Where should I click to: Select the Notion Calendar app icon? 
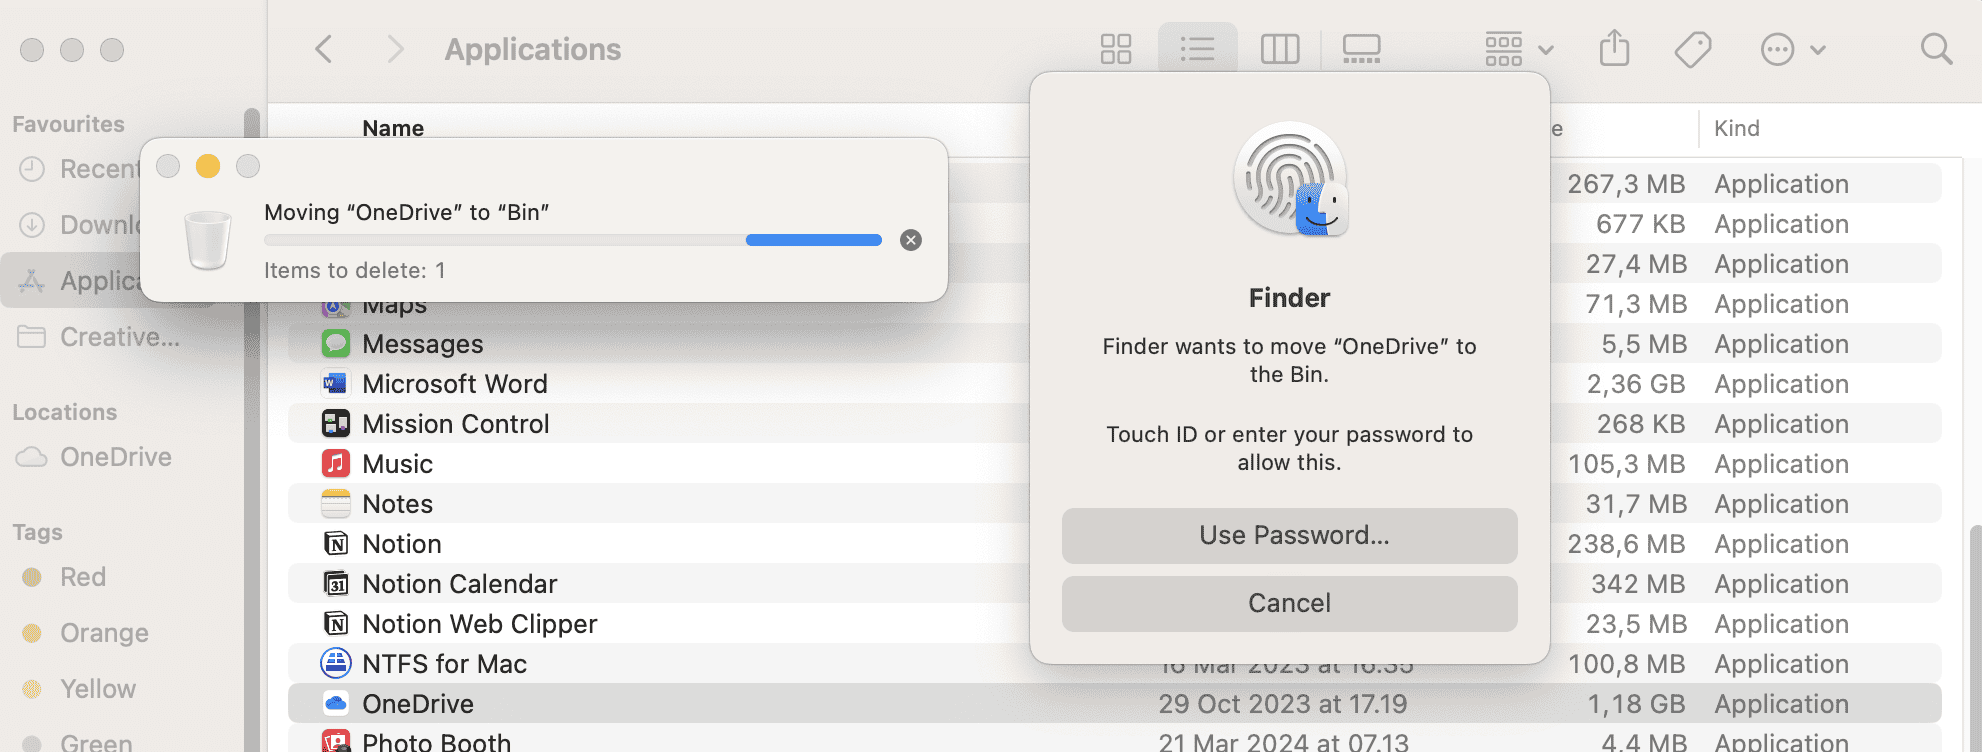(336, 584)
